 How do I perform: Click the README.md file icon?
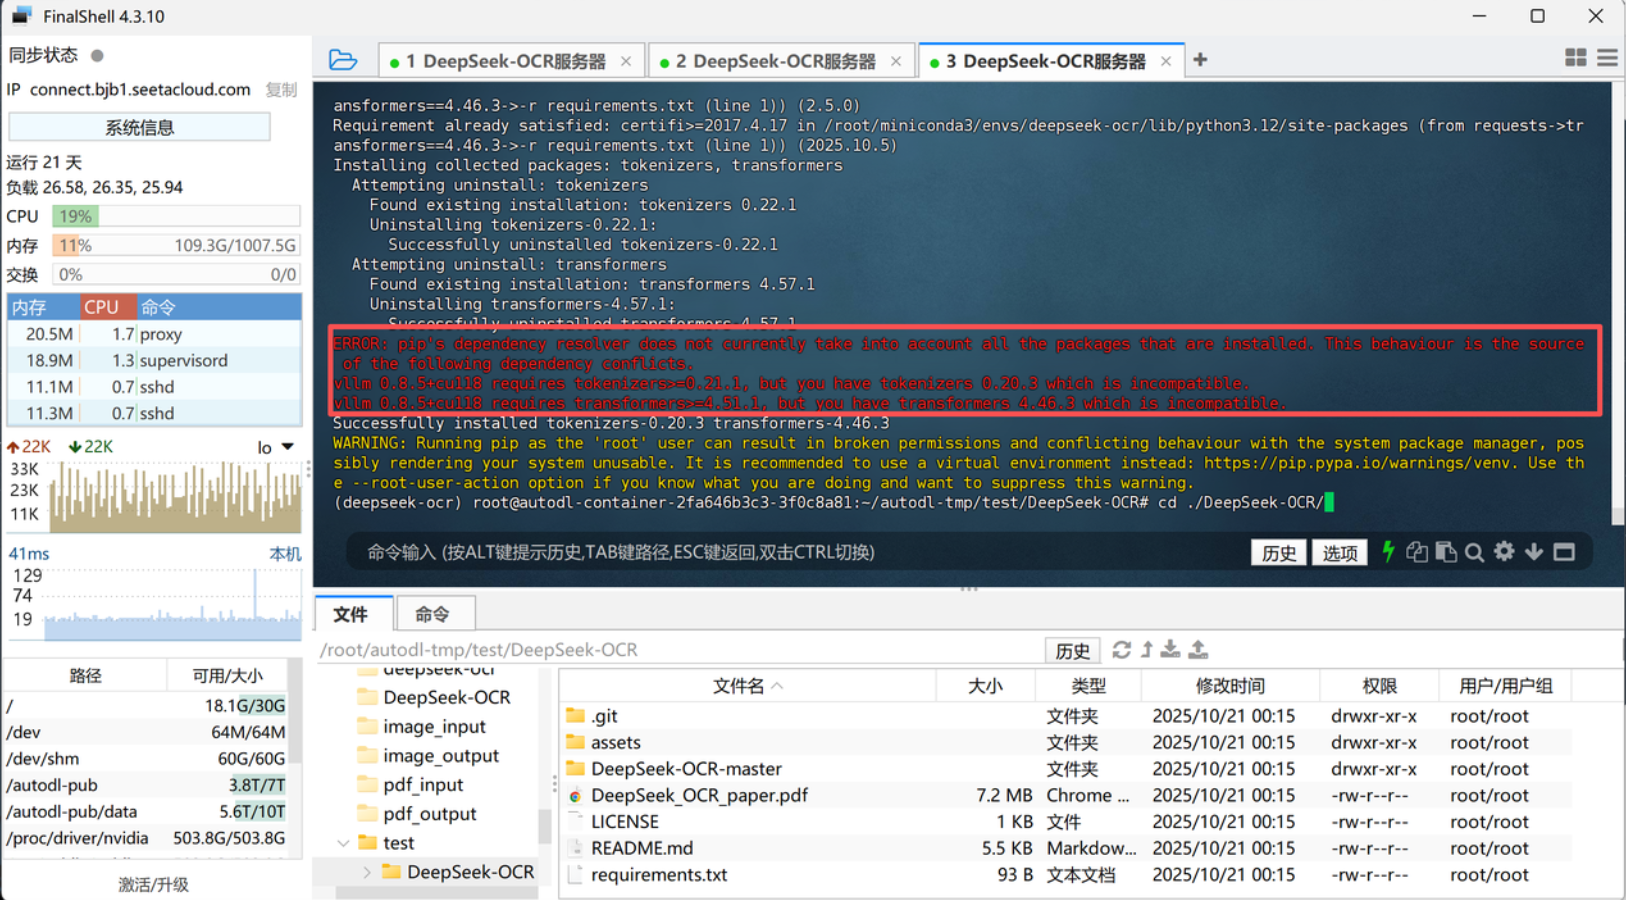click(x=575, y=848)
